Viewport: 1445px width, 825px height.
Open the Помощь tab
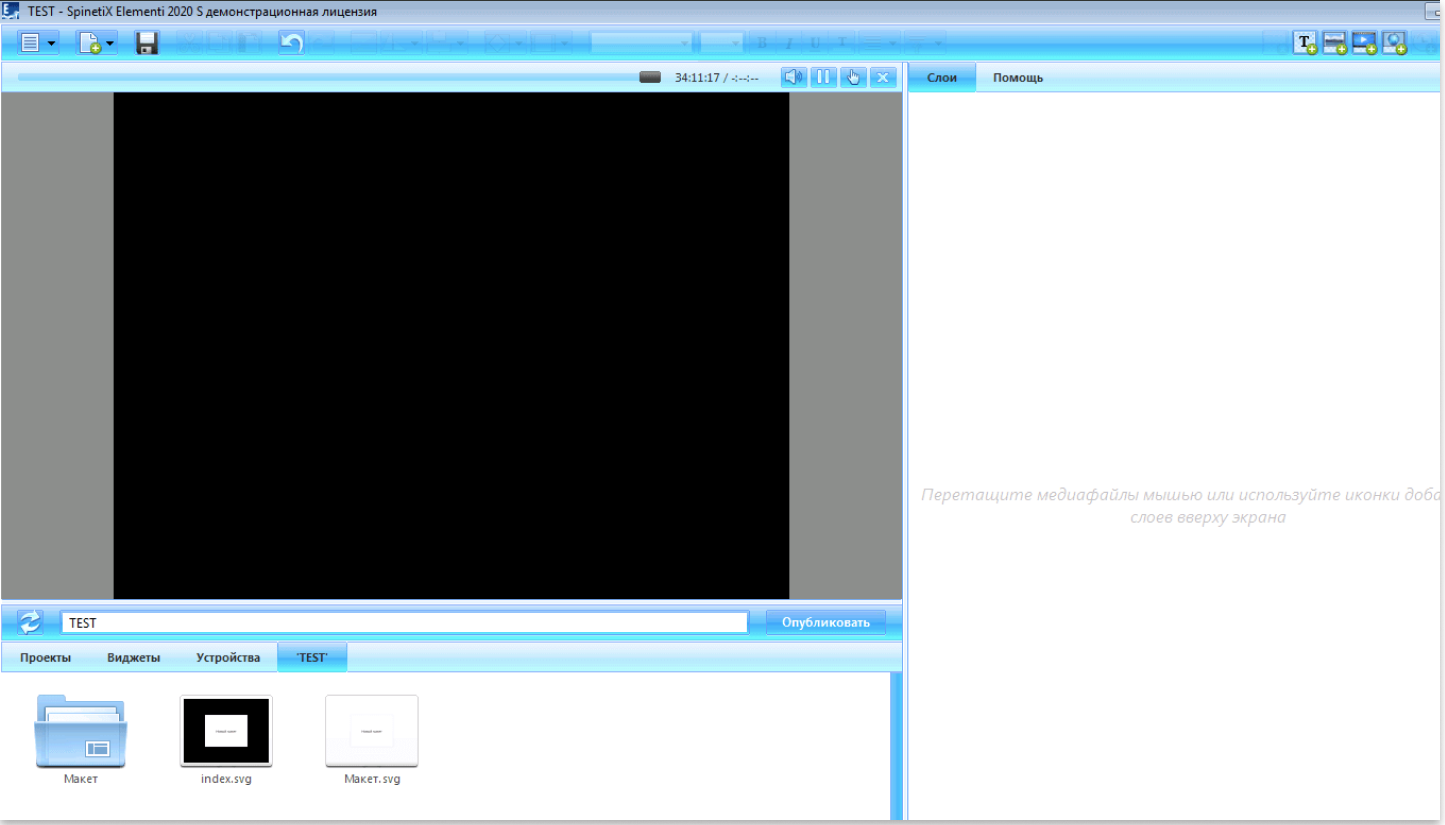point(1018,77)
